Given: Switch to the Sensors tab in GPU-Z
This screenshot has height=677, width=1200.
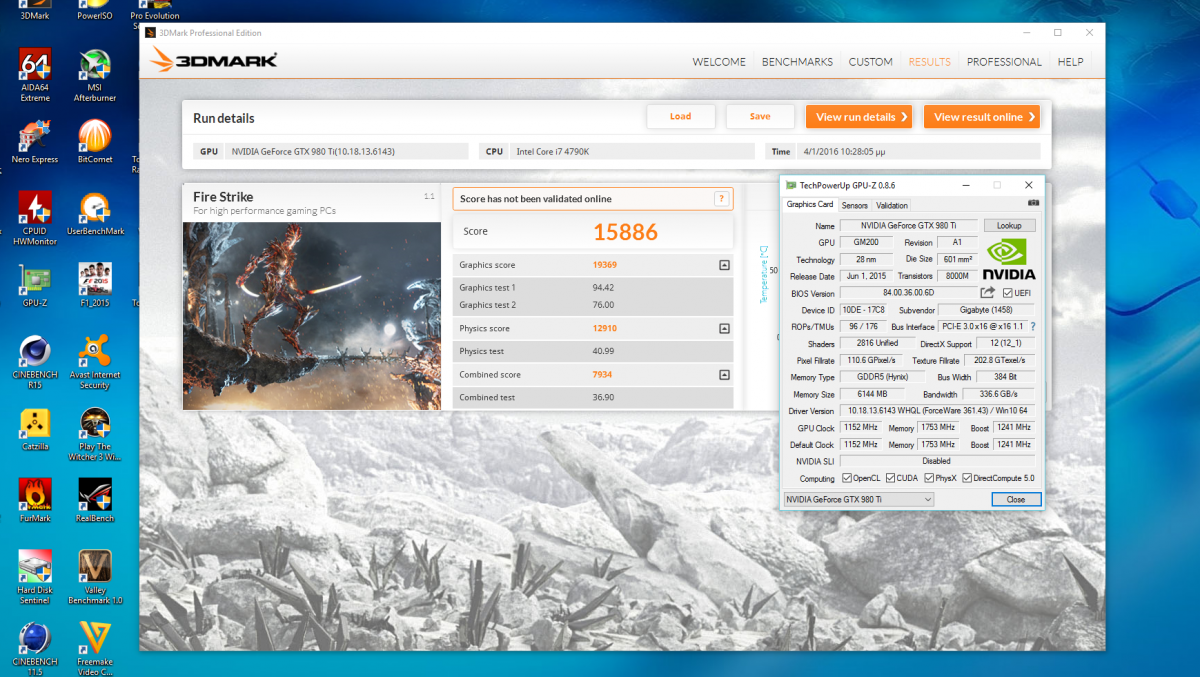Looking at the screenshot, I should coord(854,205).
